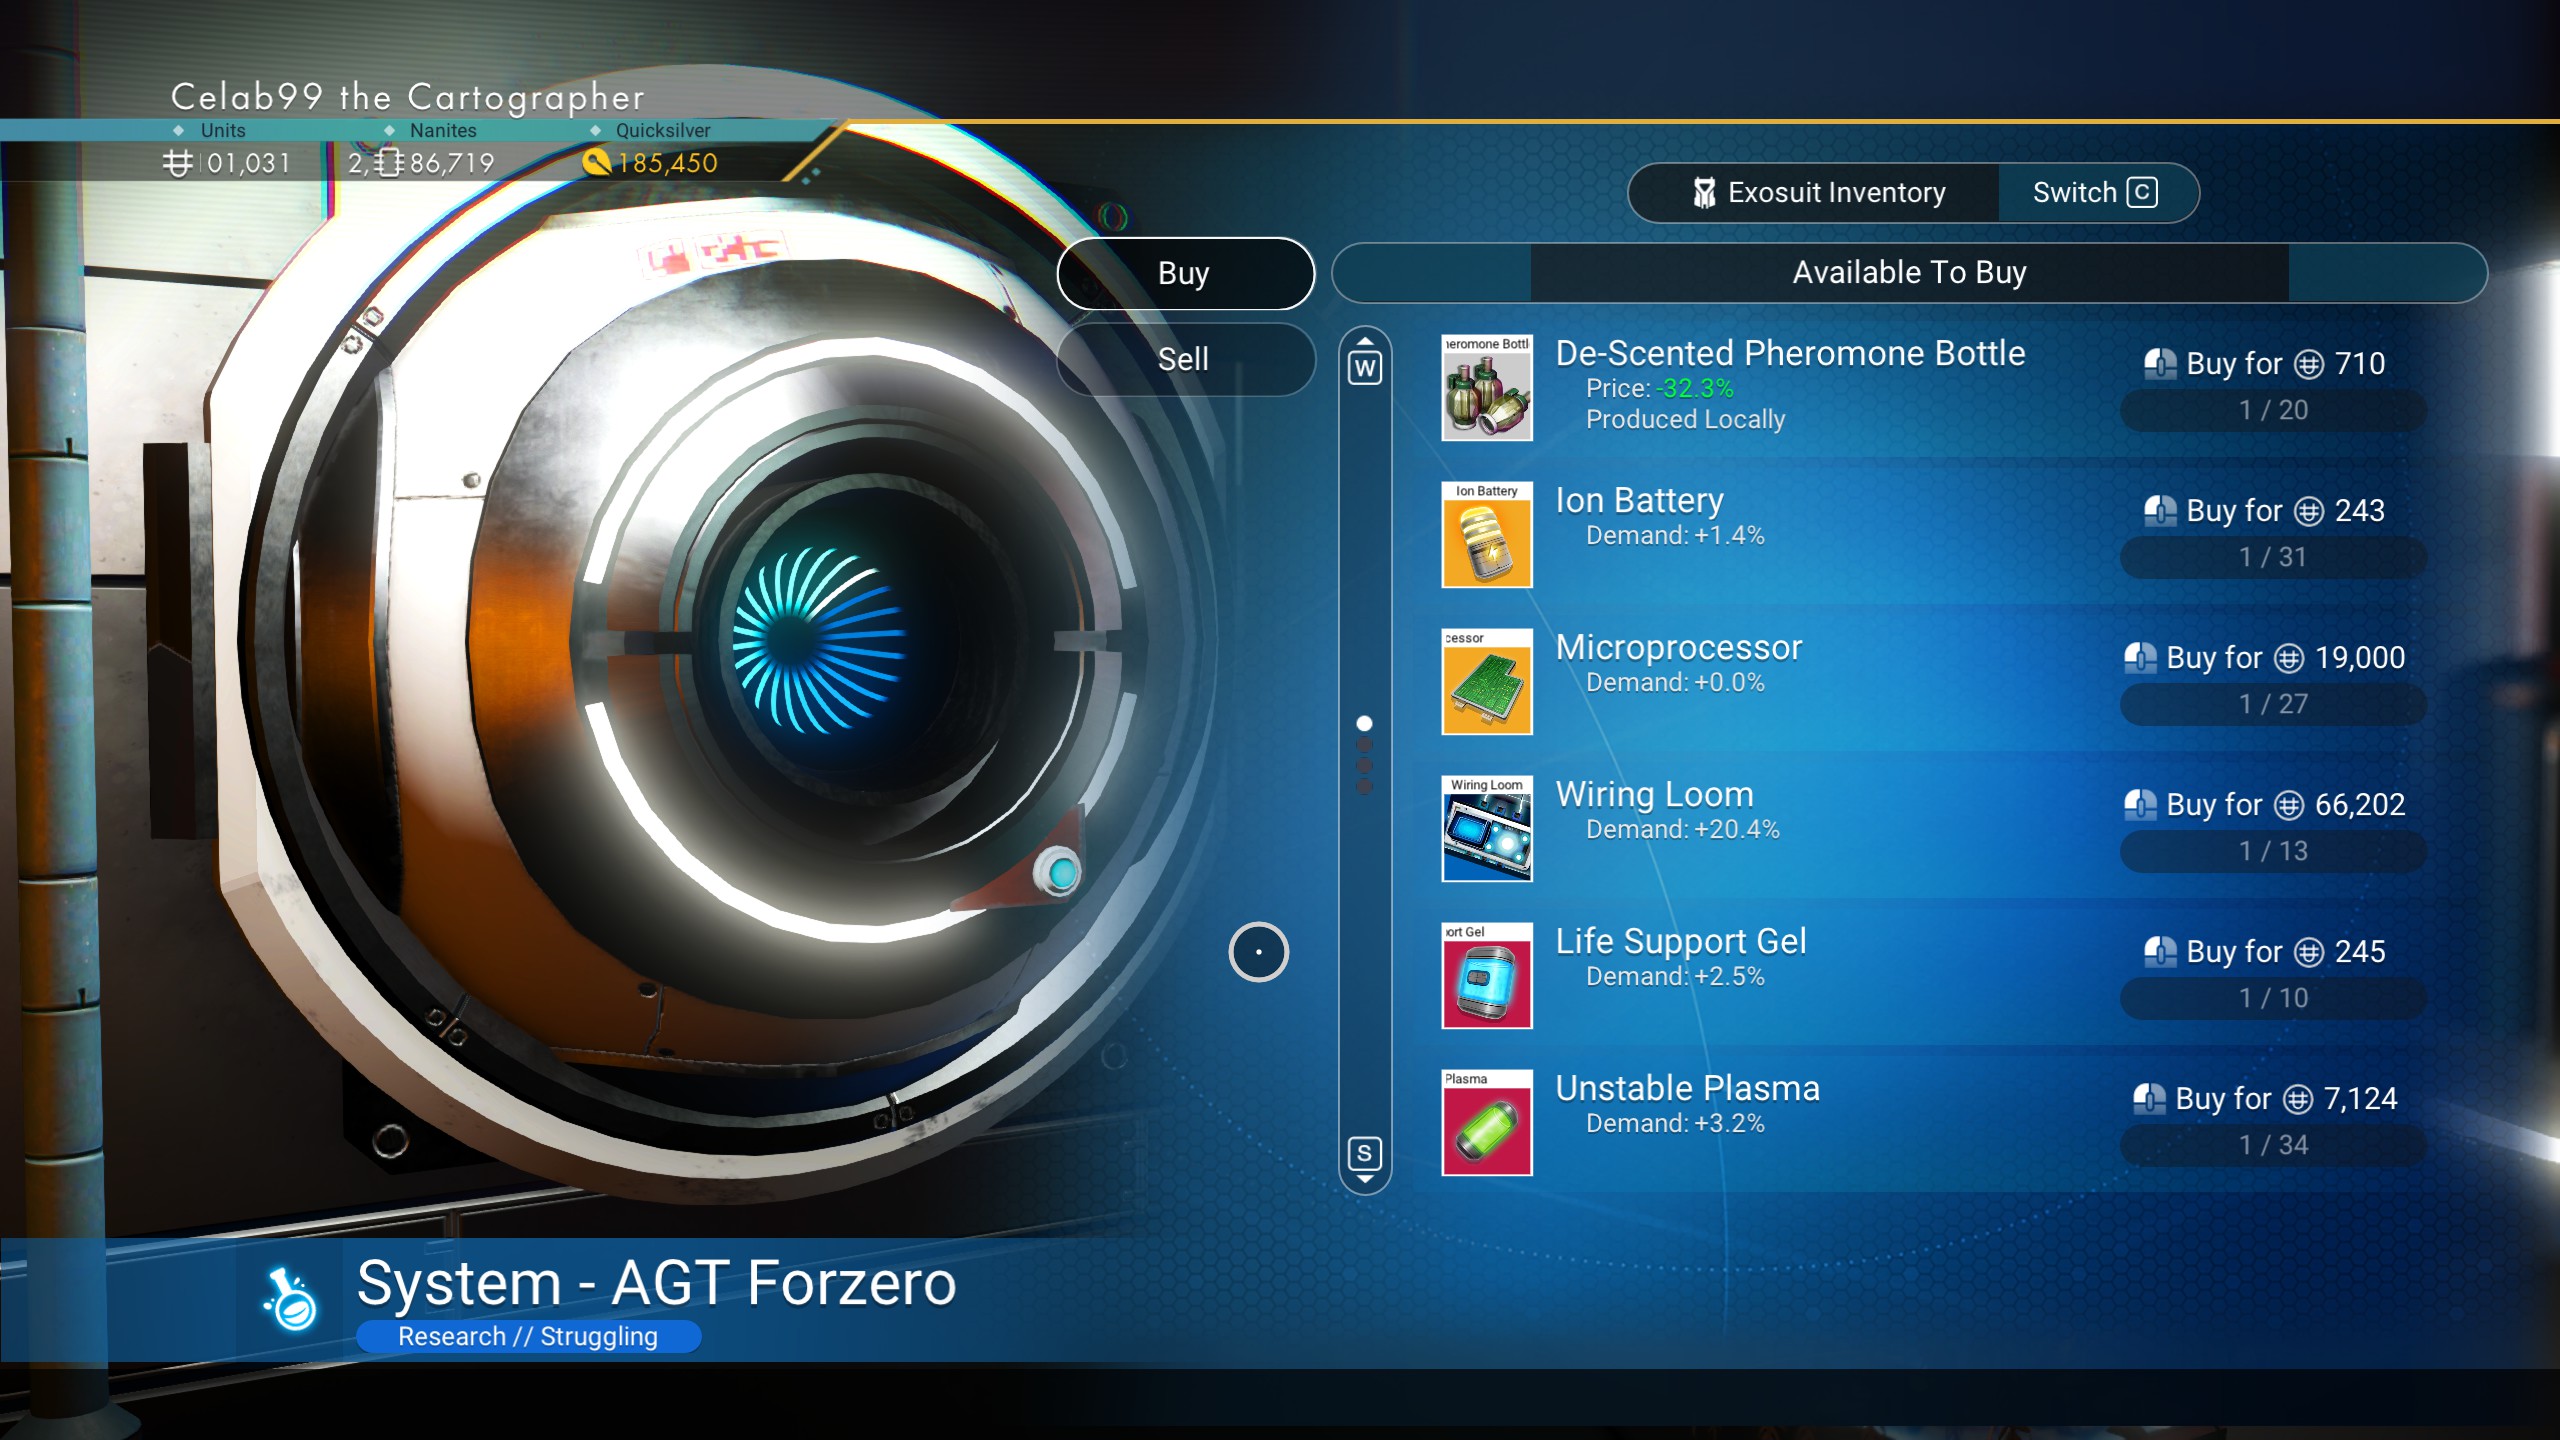Switch to the Sell tab
This screenshot has height=1440, width=2560.
coord(1185,359)
